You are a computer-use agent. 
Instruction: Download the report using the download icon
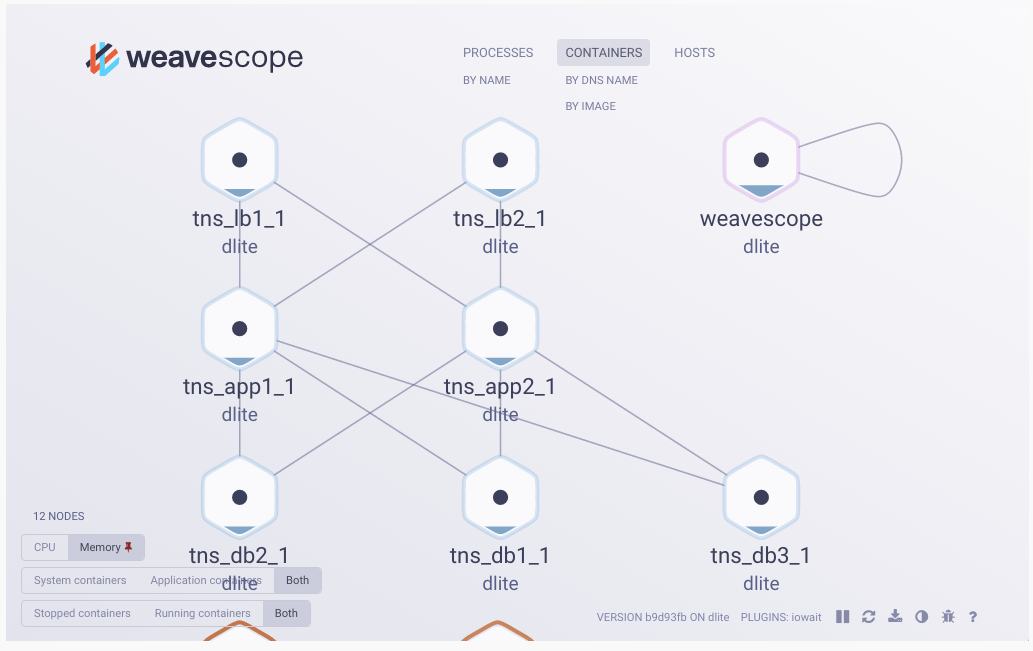click(x=895, y=617)
